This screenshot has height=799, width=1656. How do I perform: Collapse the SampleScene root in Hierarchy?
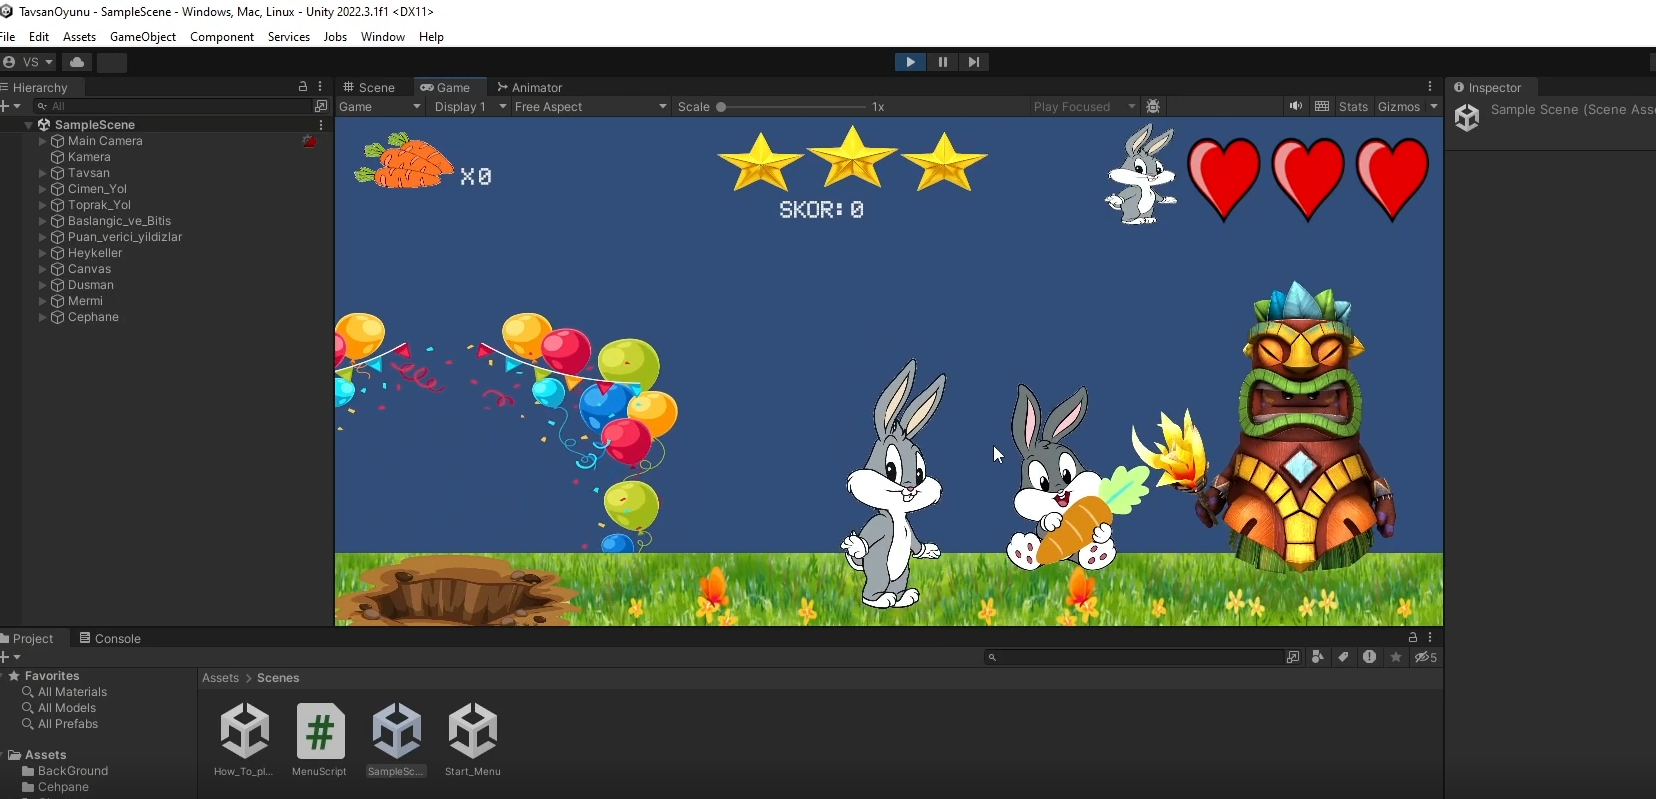click(x=29, y=125)
